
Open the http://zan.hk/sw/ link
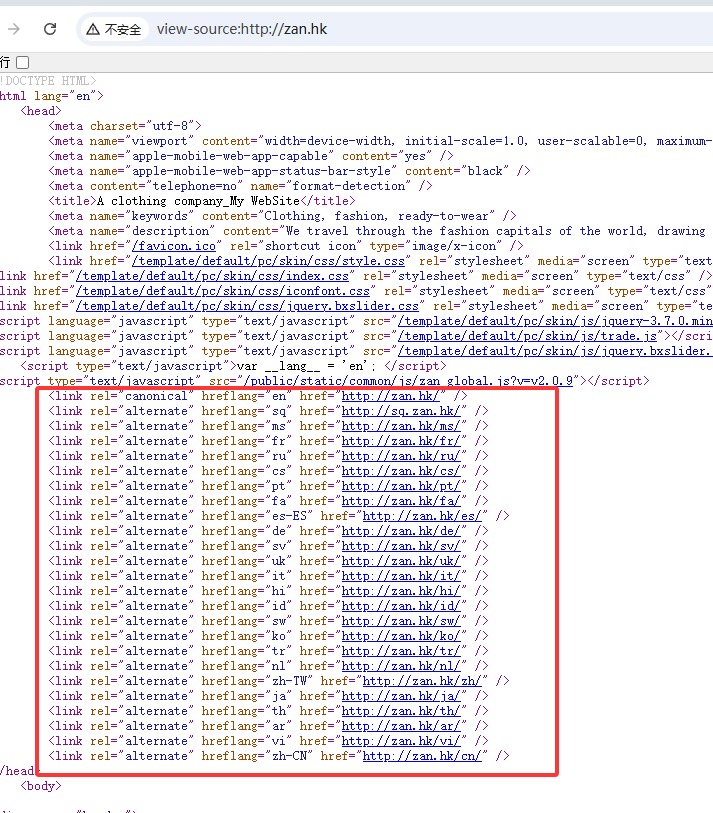(401, 622)
